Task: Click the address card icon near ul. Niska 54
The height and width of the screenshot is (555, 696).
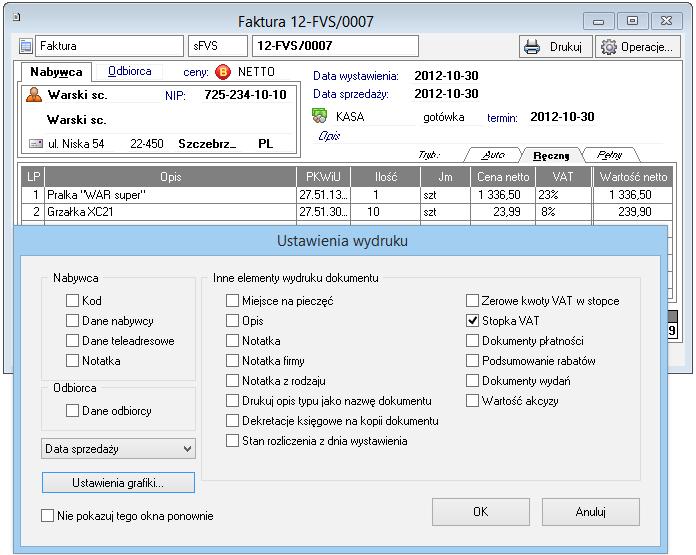Action: click(36, 143)
